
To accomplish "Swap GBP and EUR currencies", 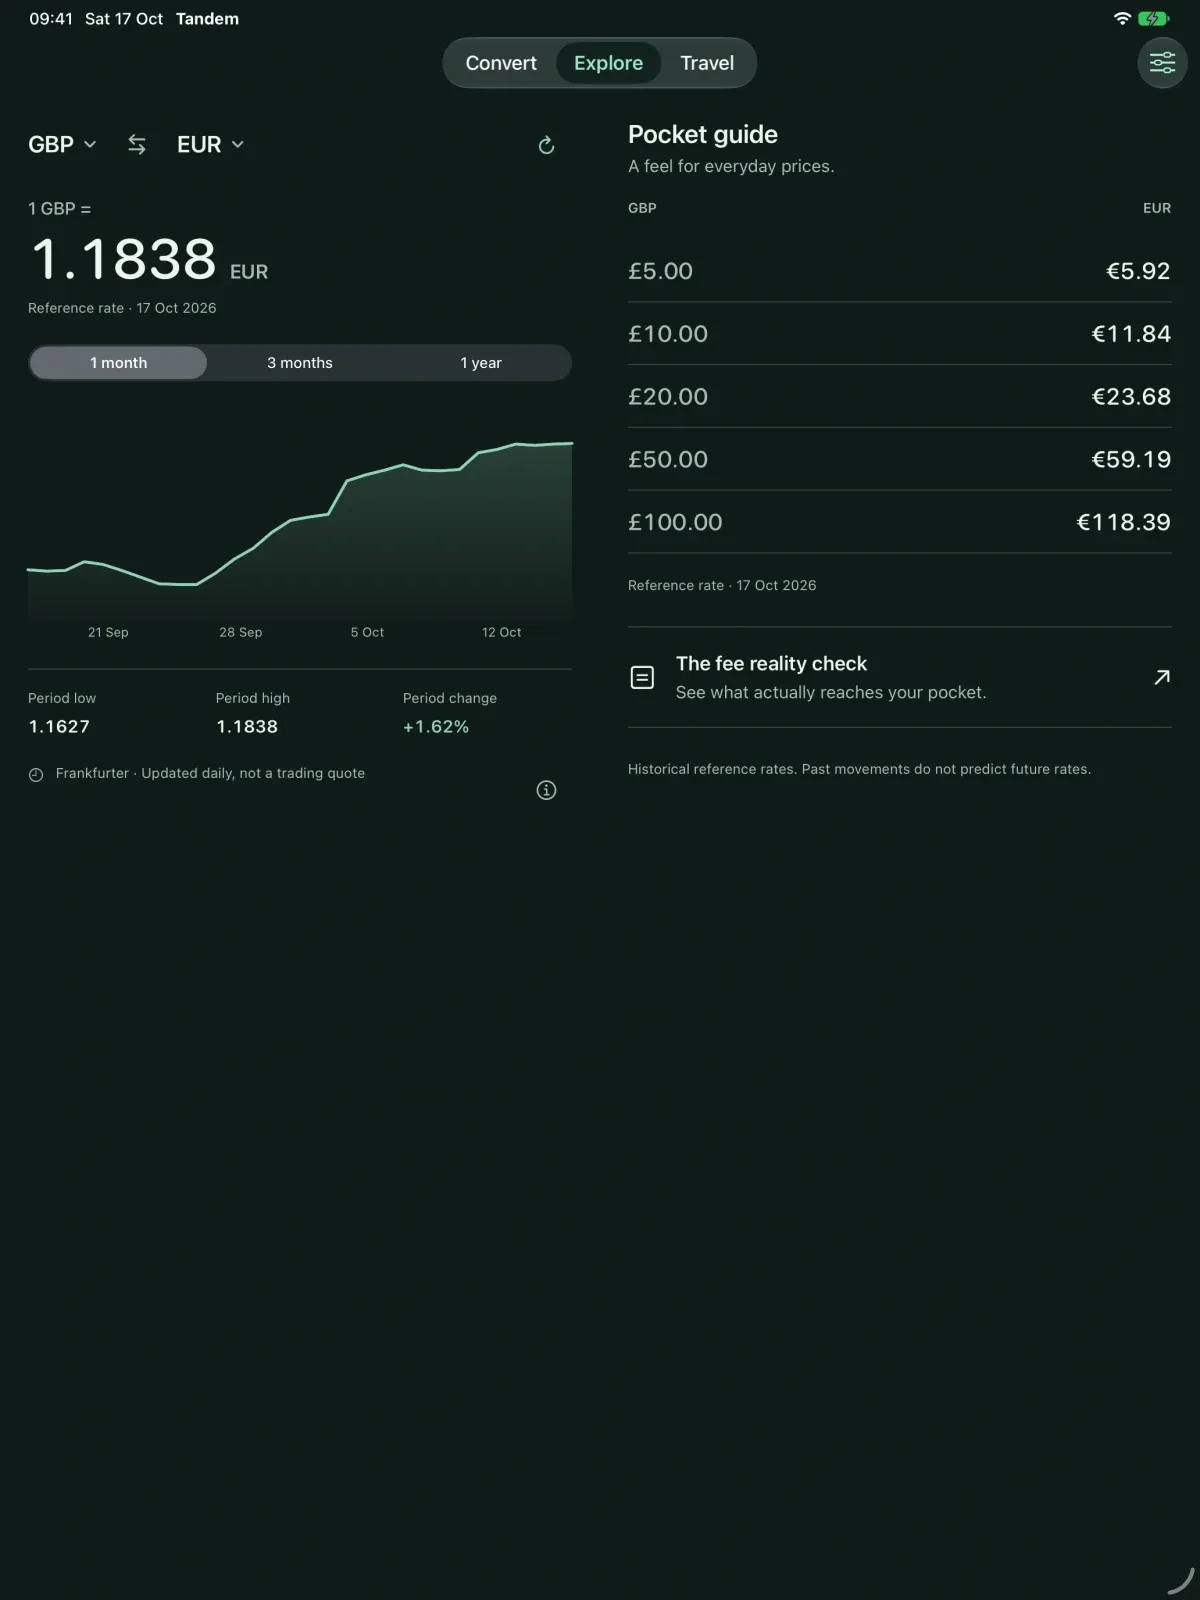I will pos(137,145).
